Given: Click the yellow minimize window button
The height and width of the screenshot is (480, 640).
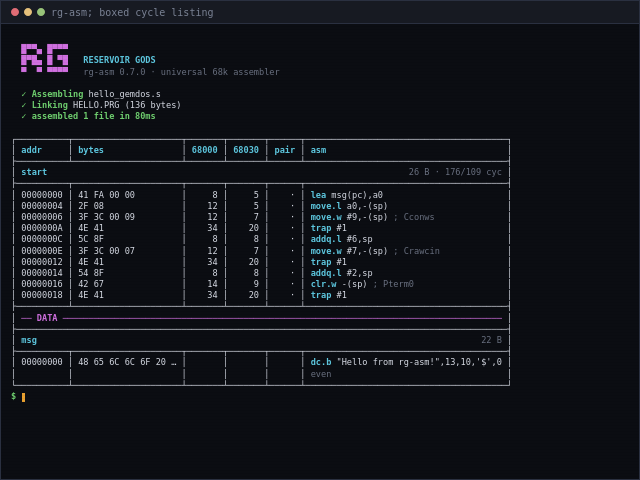Looking at the screenshot, I should [x=28, y=12].
